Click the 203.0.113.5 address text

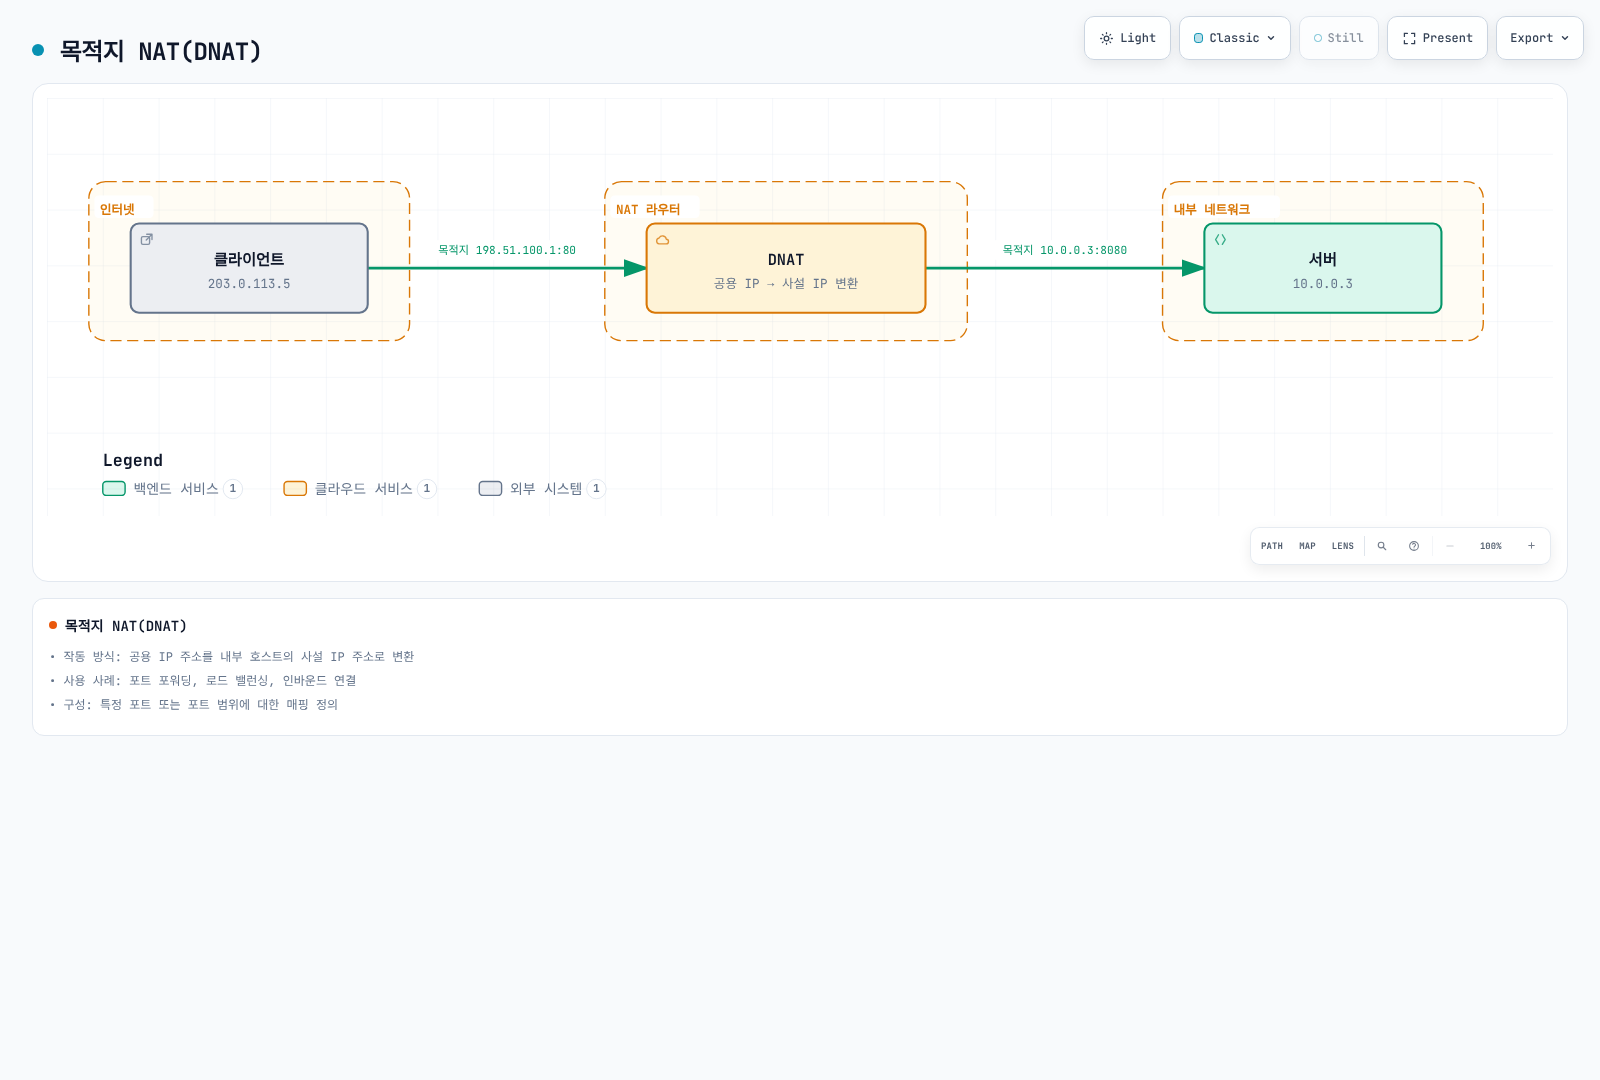pyautogui.click(x=249, y=284)
